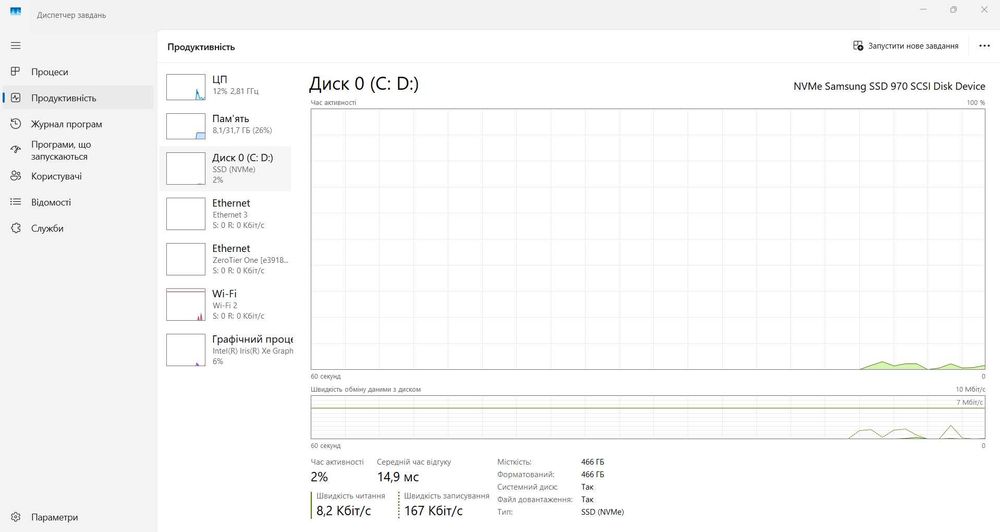Switch to Журнал програм page

click(78, 124)
